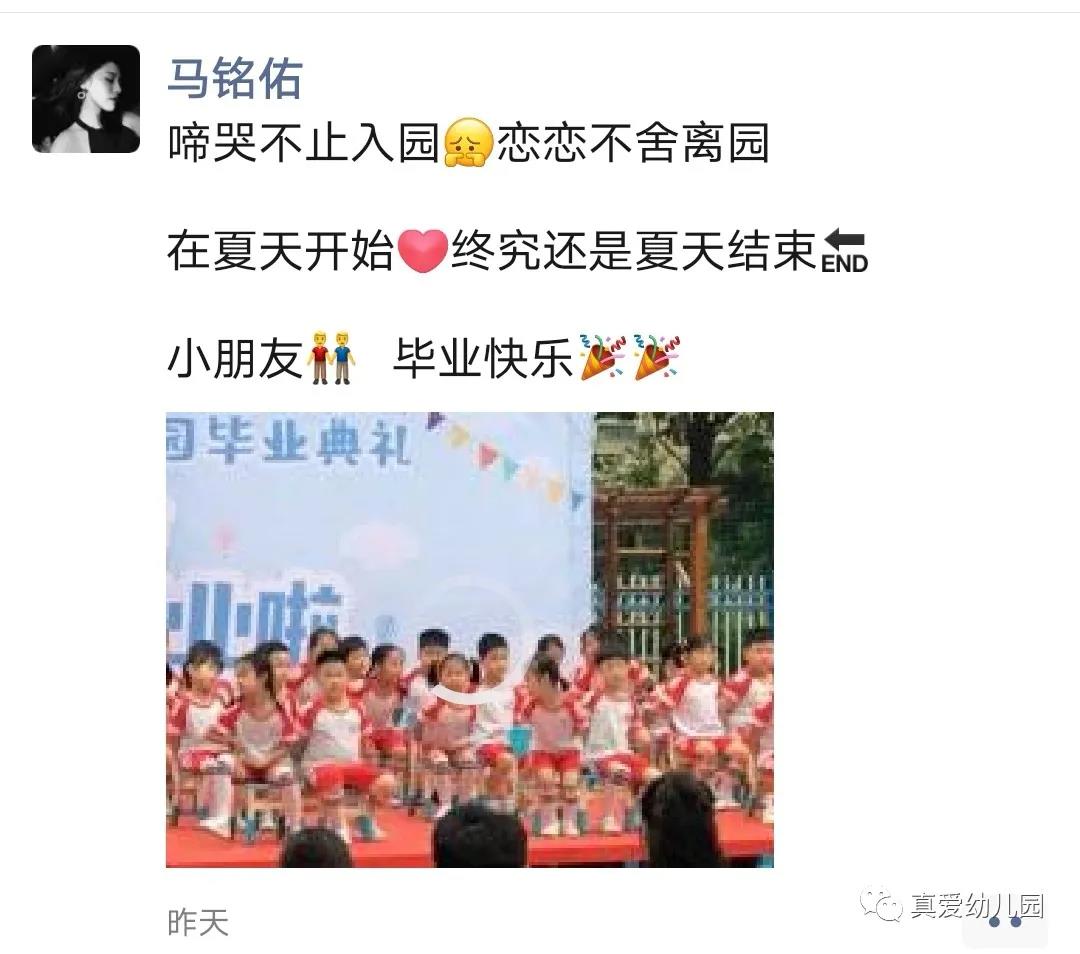Click the WeChat logo in the watermark

point(881,903)
